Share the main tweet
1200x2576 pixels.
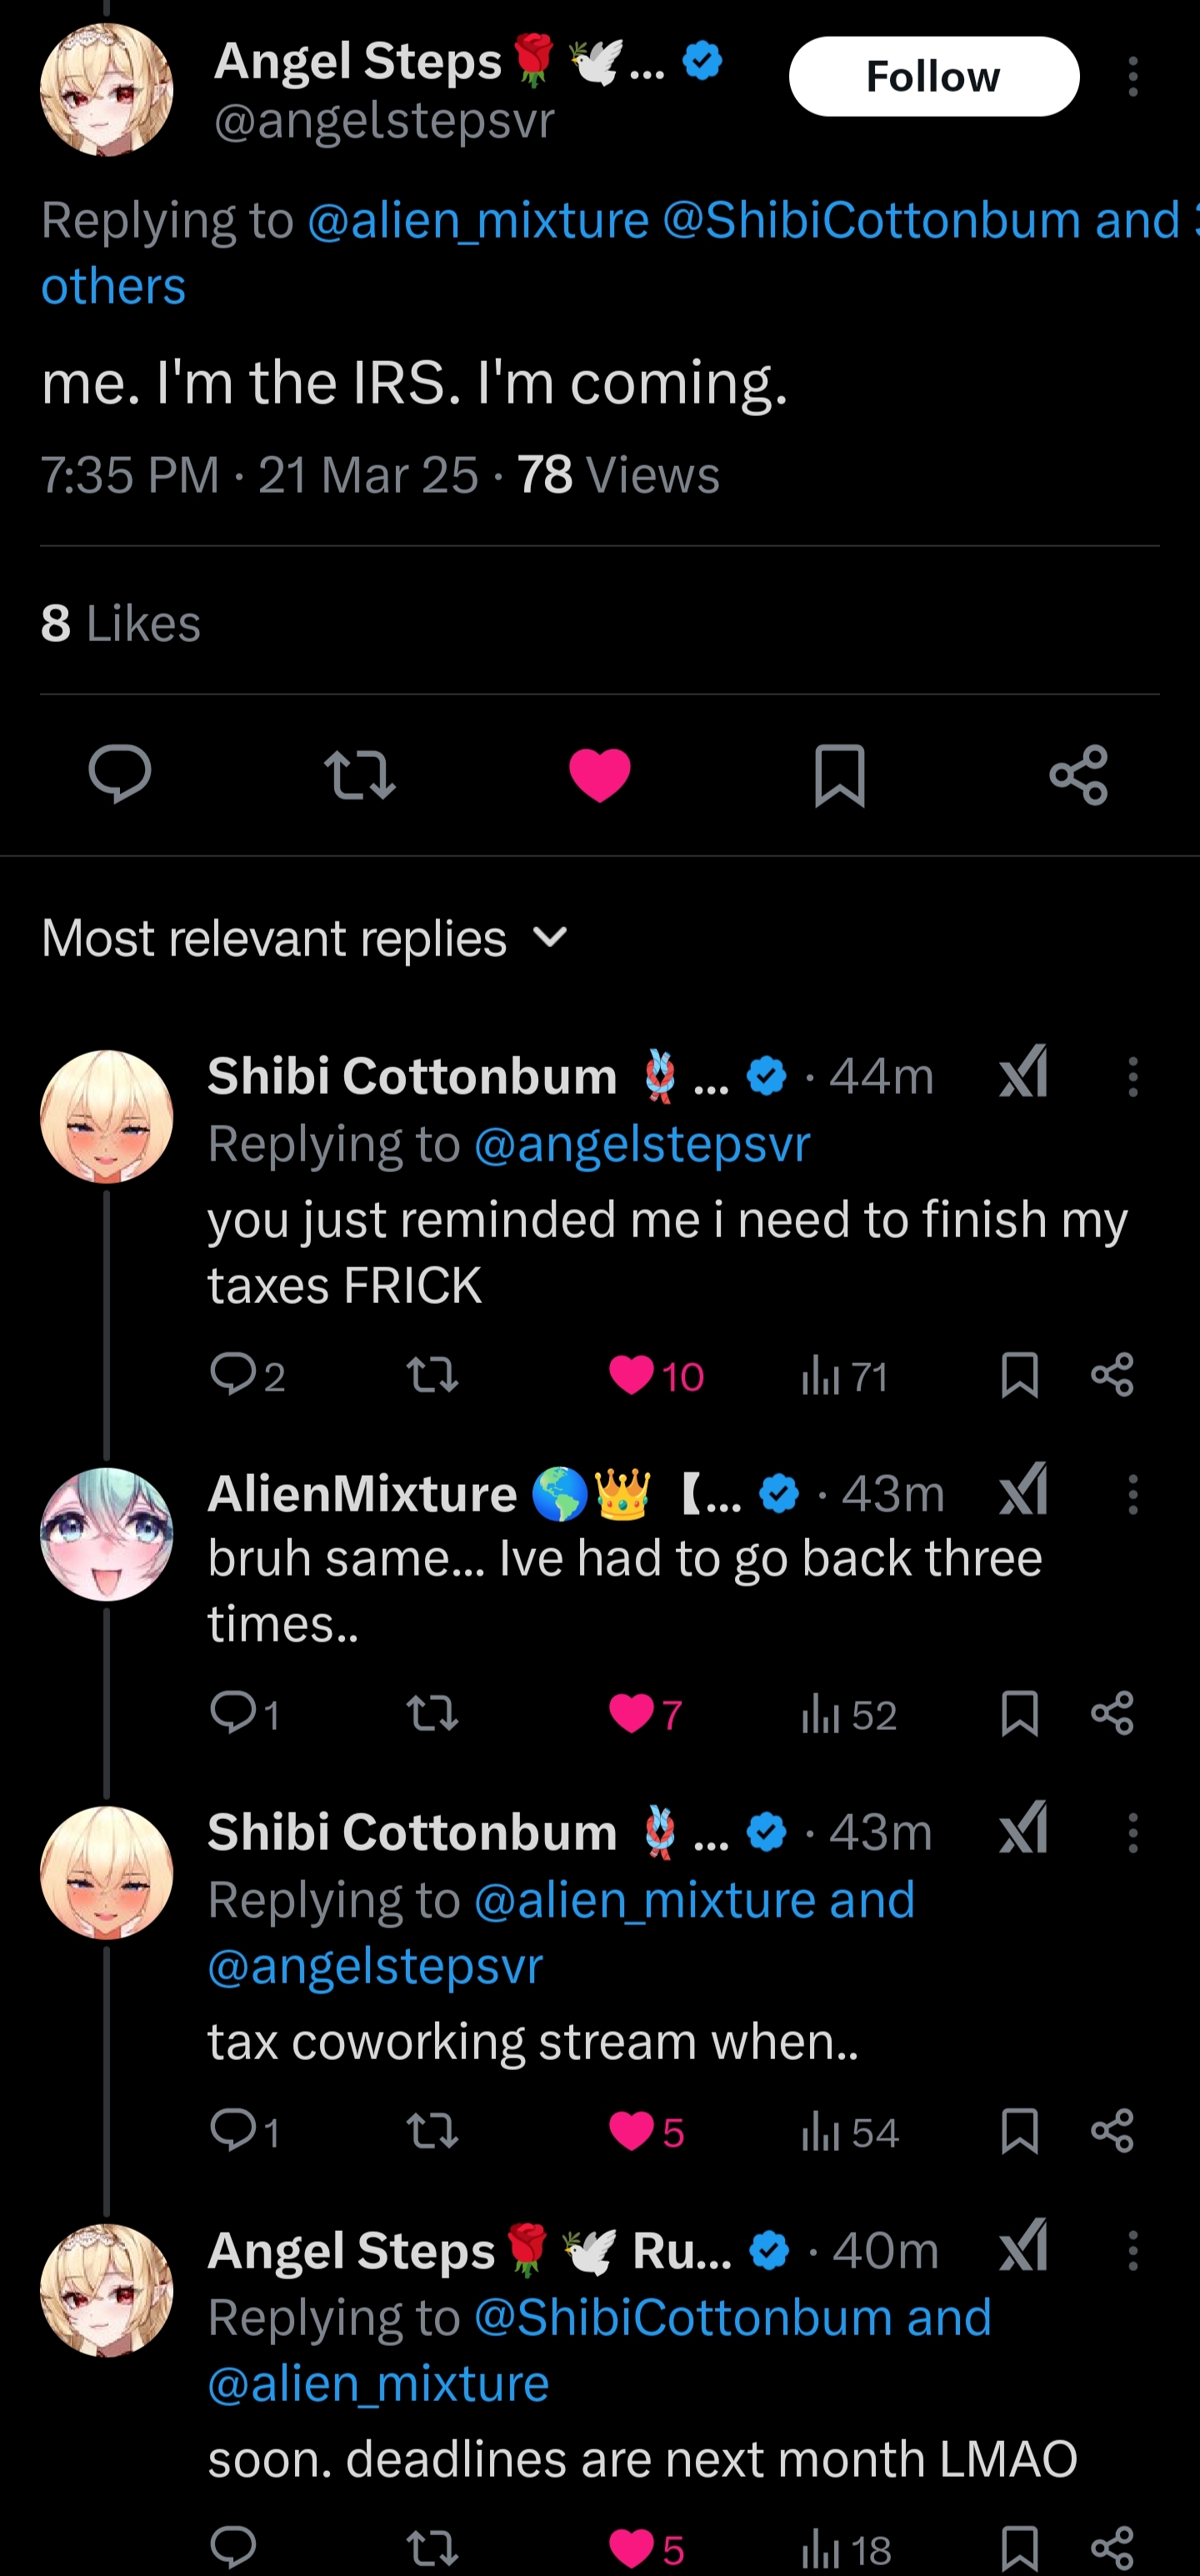1079,775
